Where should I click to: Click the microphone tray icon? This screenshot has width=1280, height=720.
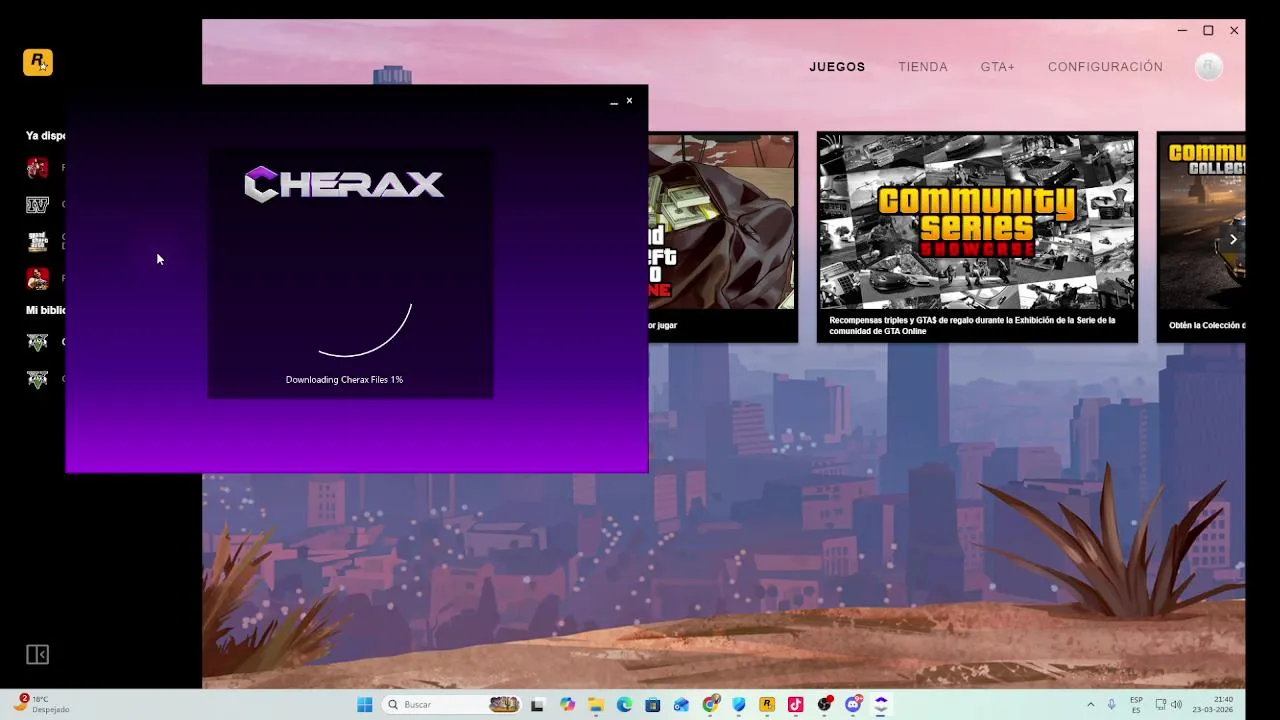point(1111,705)
